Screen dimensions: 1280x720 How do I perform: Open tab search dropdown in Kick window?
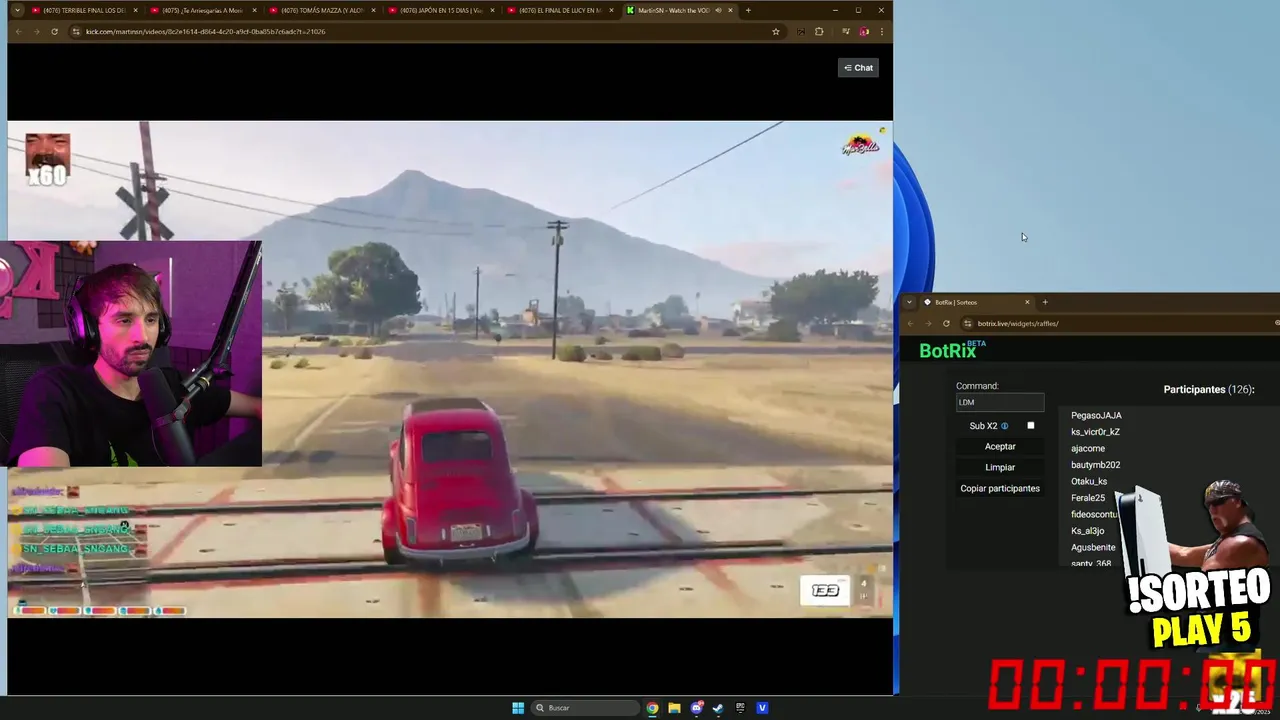pos(17,10)
